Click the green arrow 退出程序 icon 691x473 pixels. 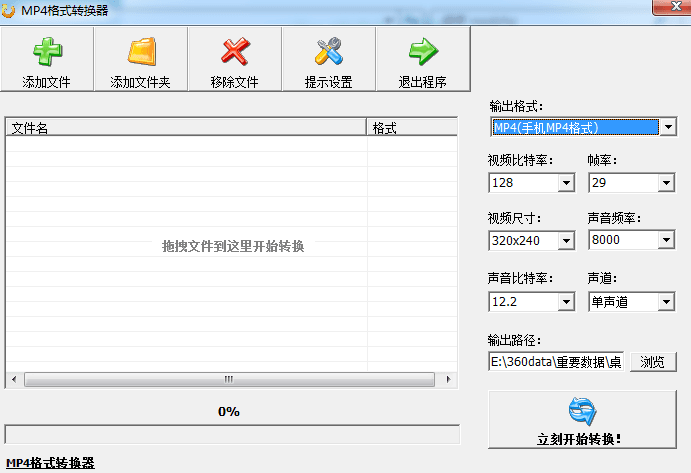[x=423, y=51]
